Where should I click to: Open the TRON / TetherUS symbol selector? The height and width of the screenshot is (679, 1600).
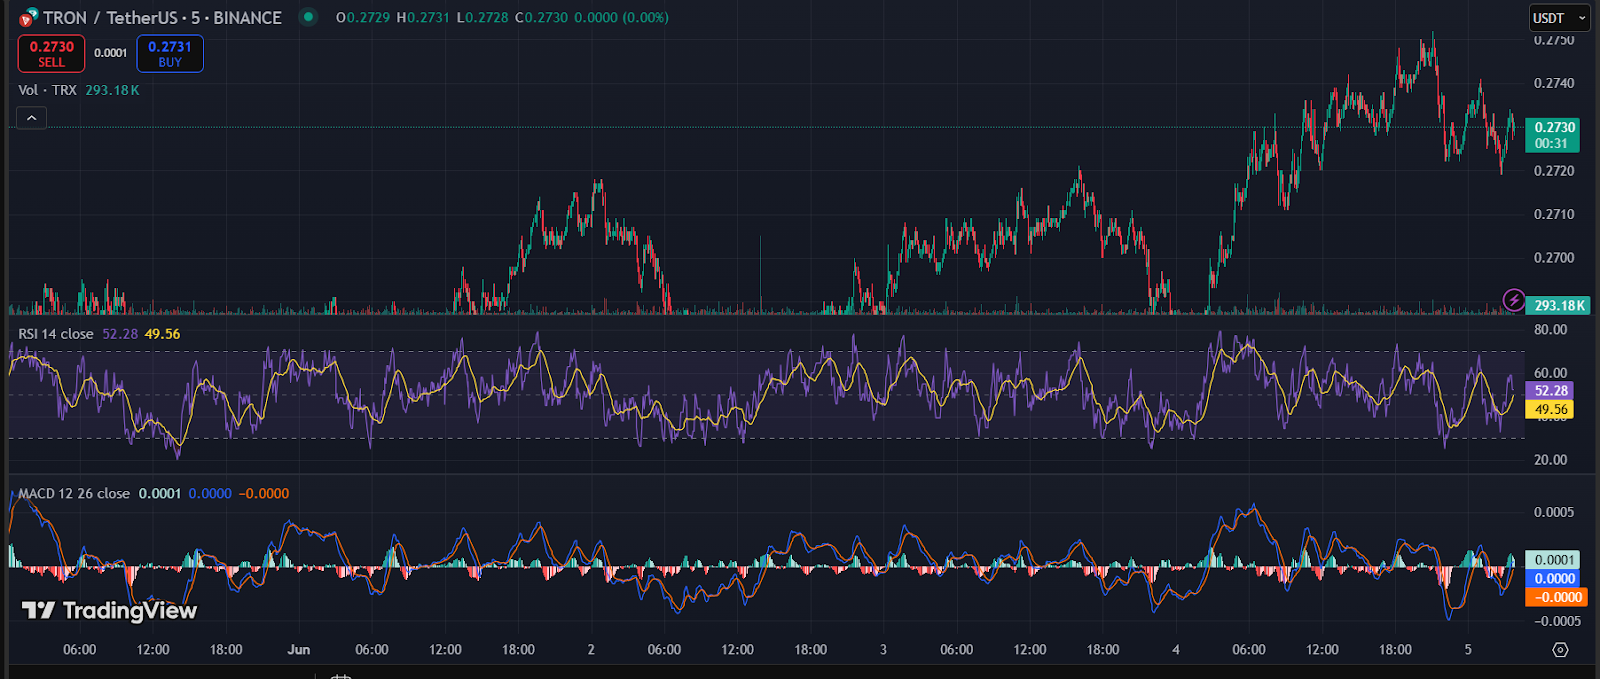coord(162,18)
